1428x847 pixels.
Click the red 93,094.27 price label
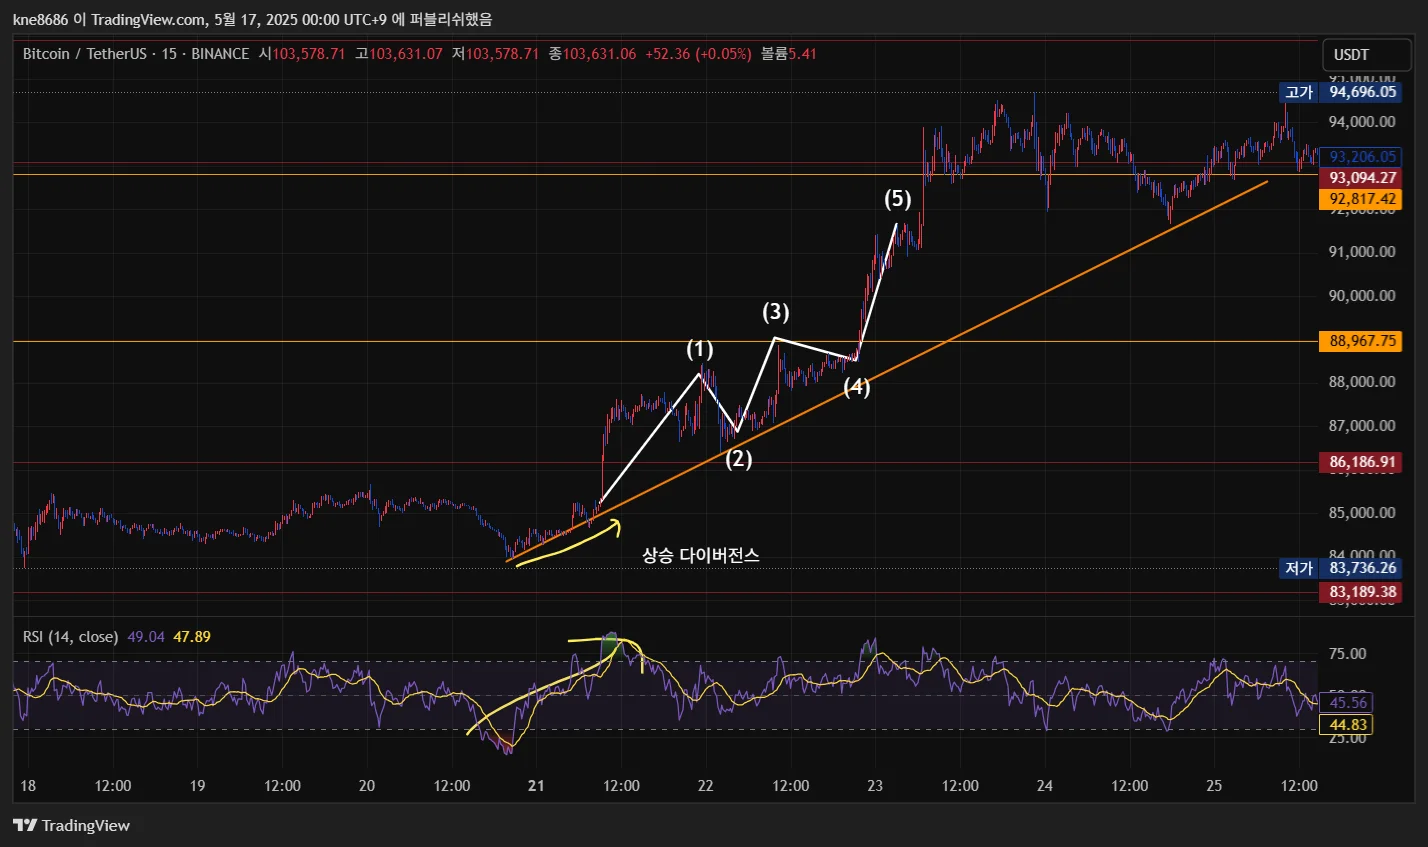[x=1361, y=178]
